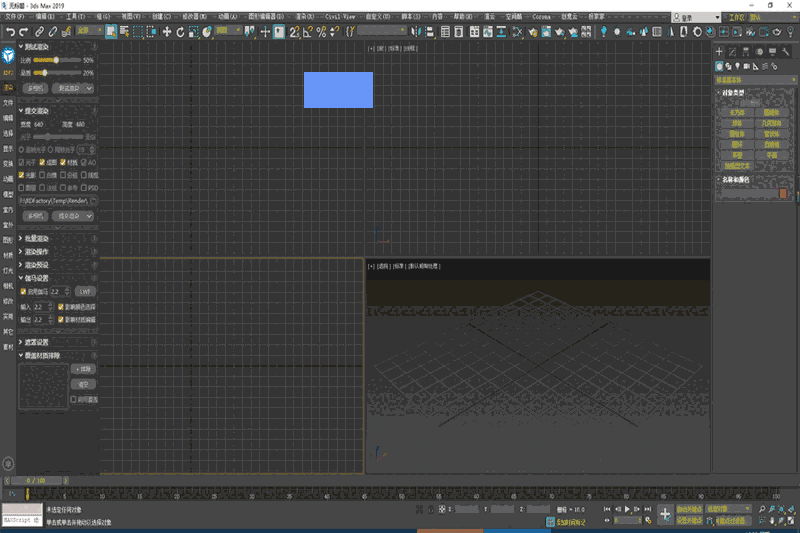Toggle the AO checkbox
800x533 pixels.
[x=84, y=162]
